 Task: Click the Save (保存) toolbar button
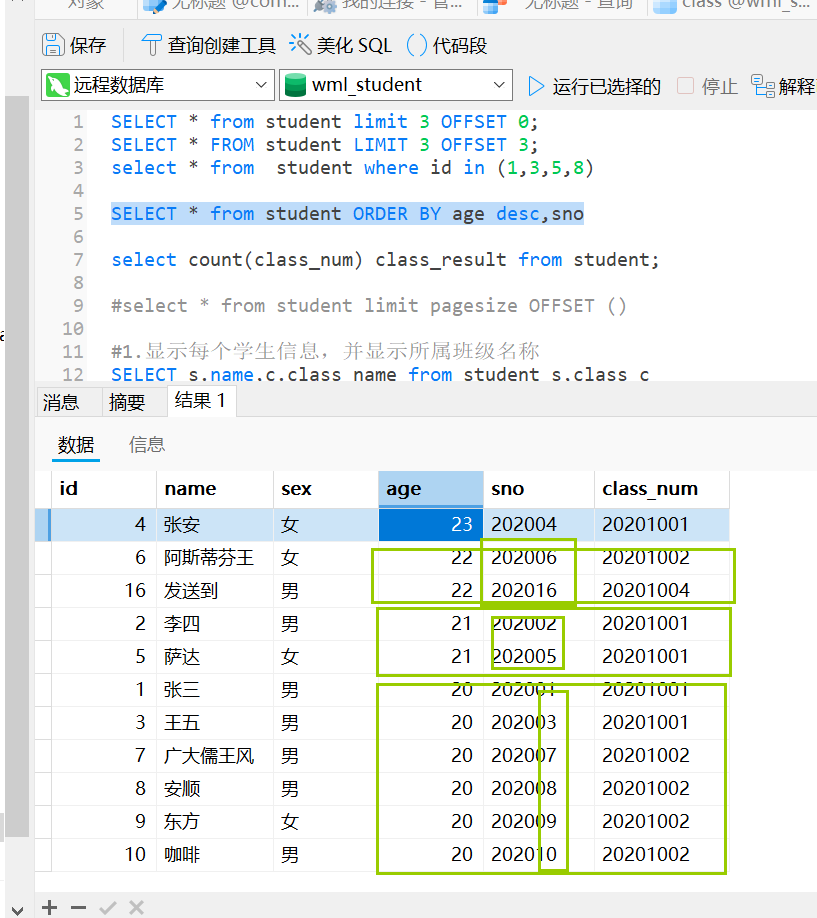(x=74, y=45)
